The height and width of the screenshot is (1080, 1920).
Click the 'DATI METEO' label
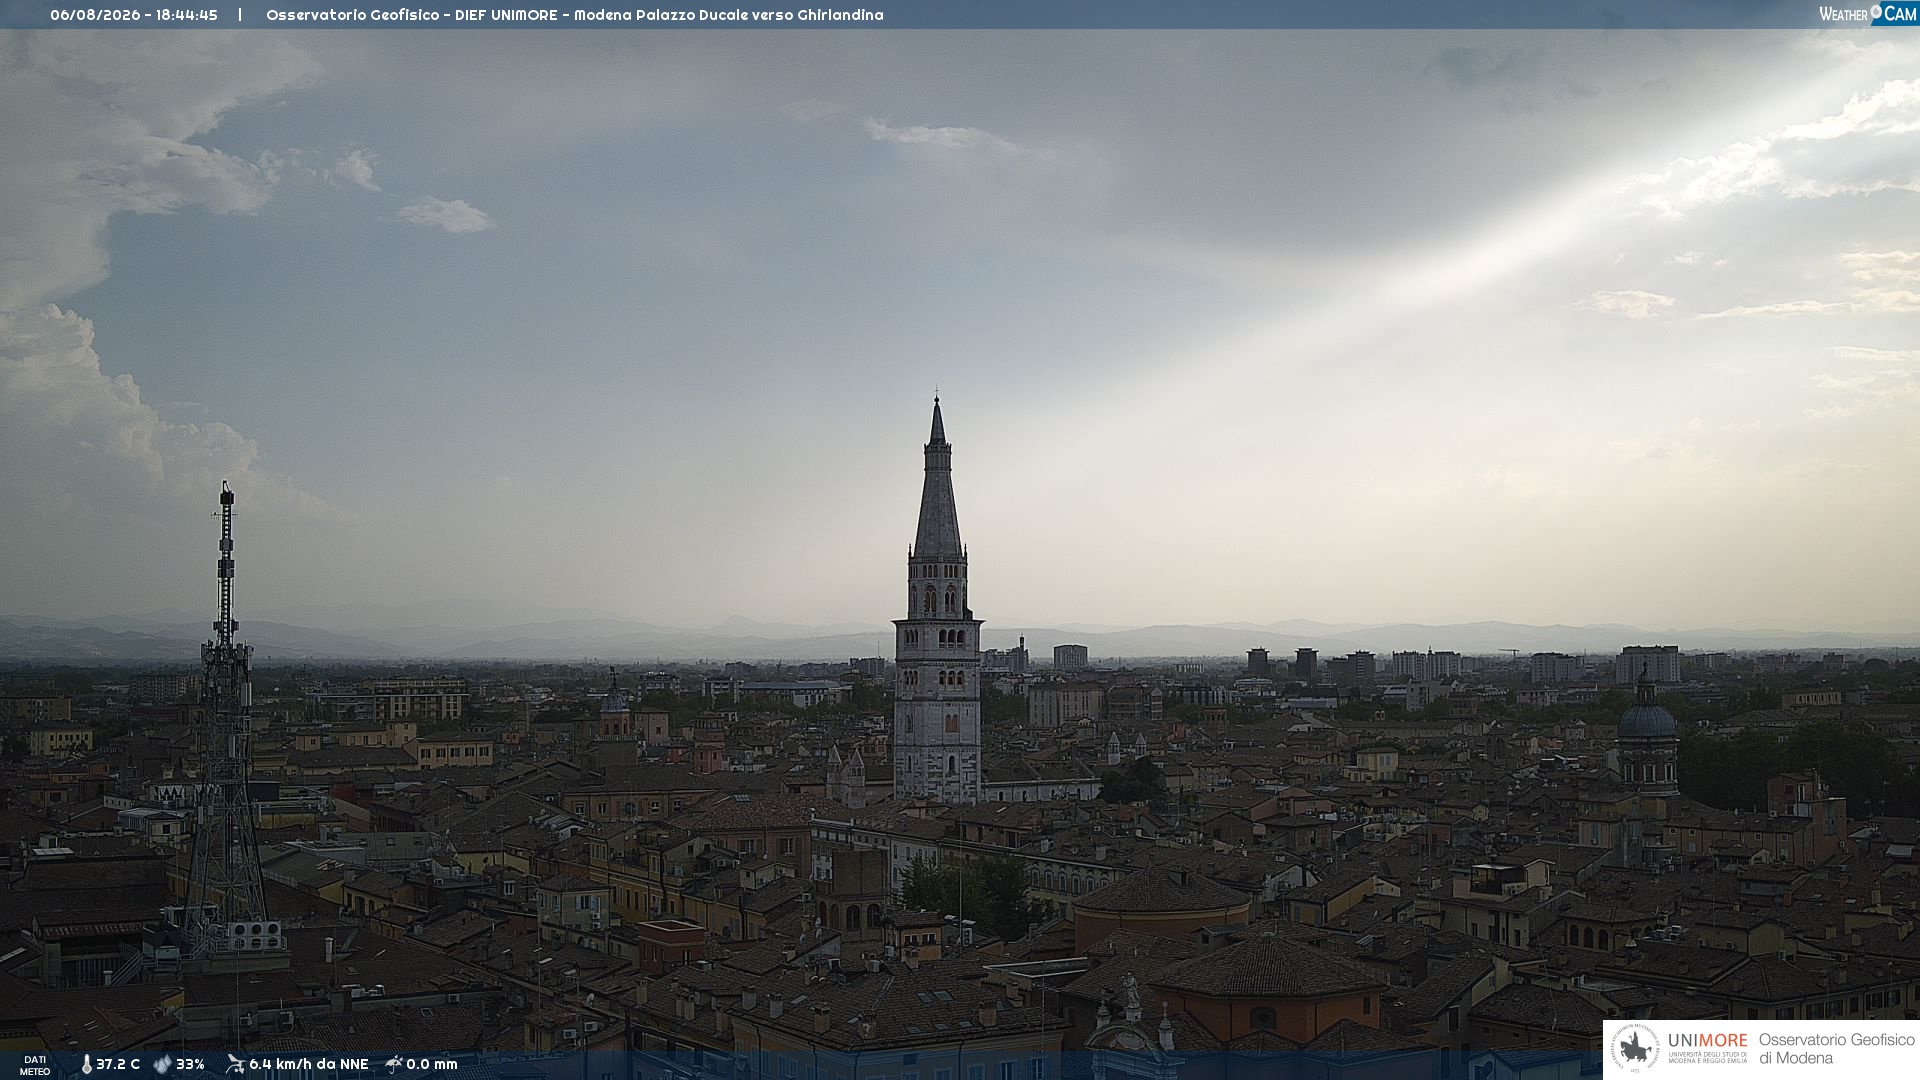35,1066
